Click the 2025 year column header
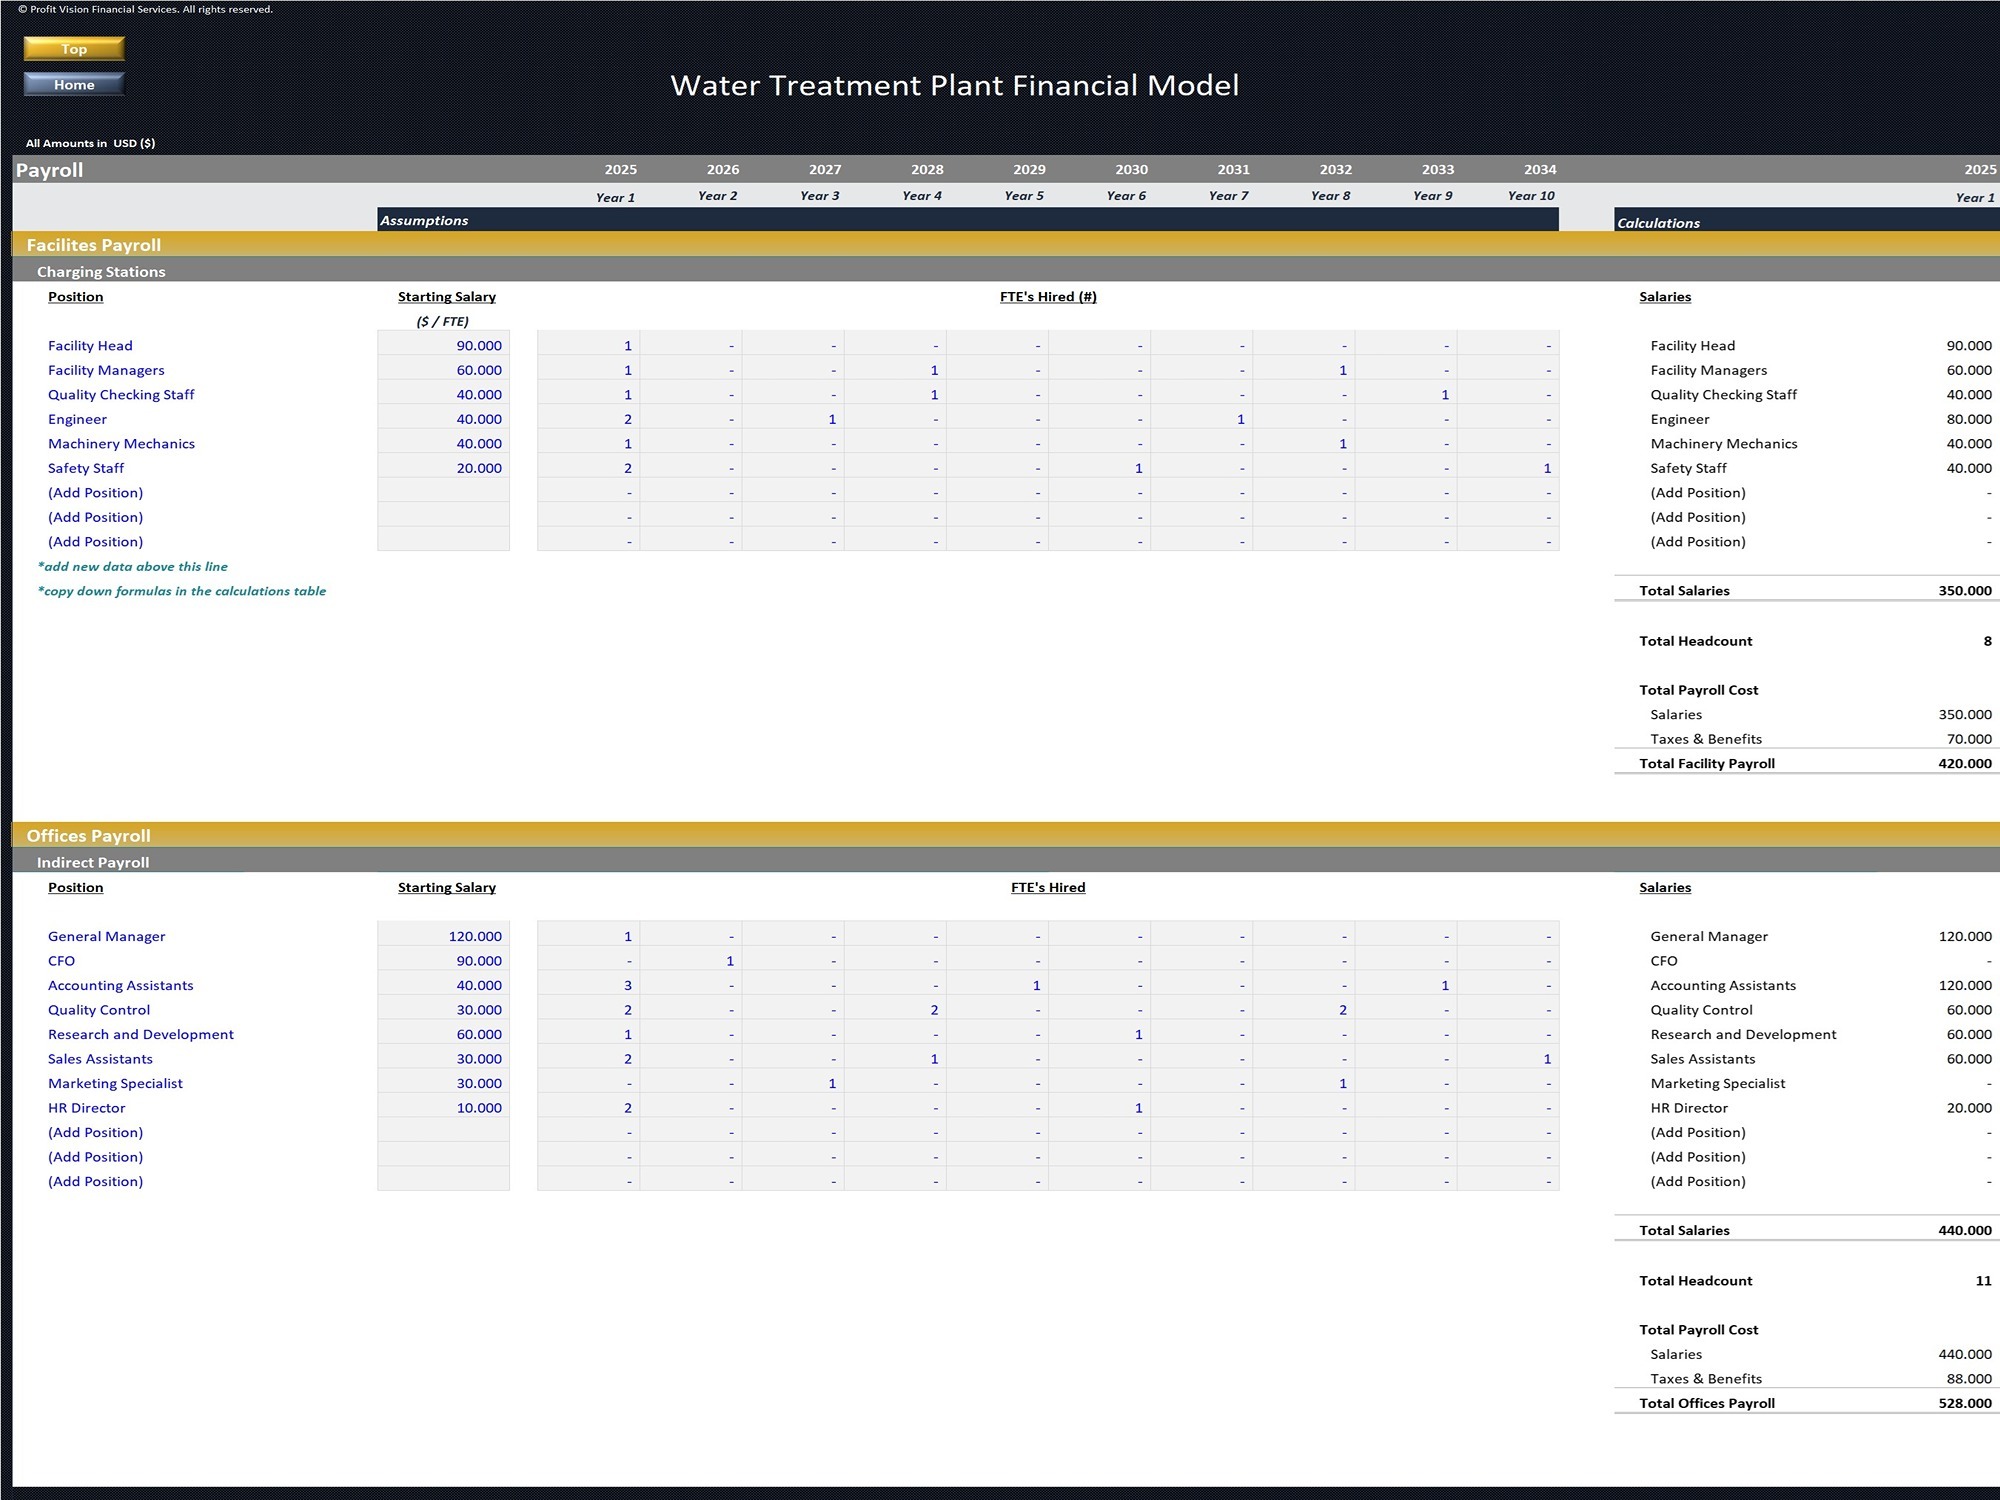Viewport: 2000px width, 1500px height. [620, 170]
